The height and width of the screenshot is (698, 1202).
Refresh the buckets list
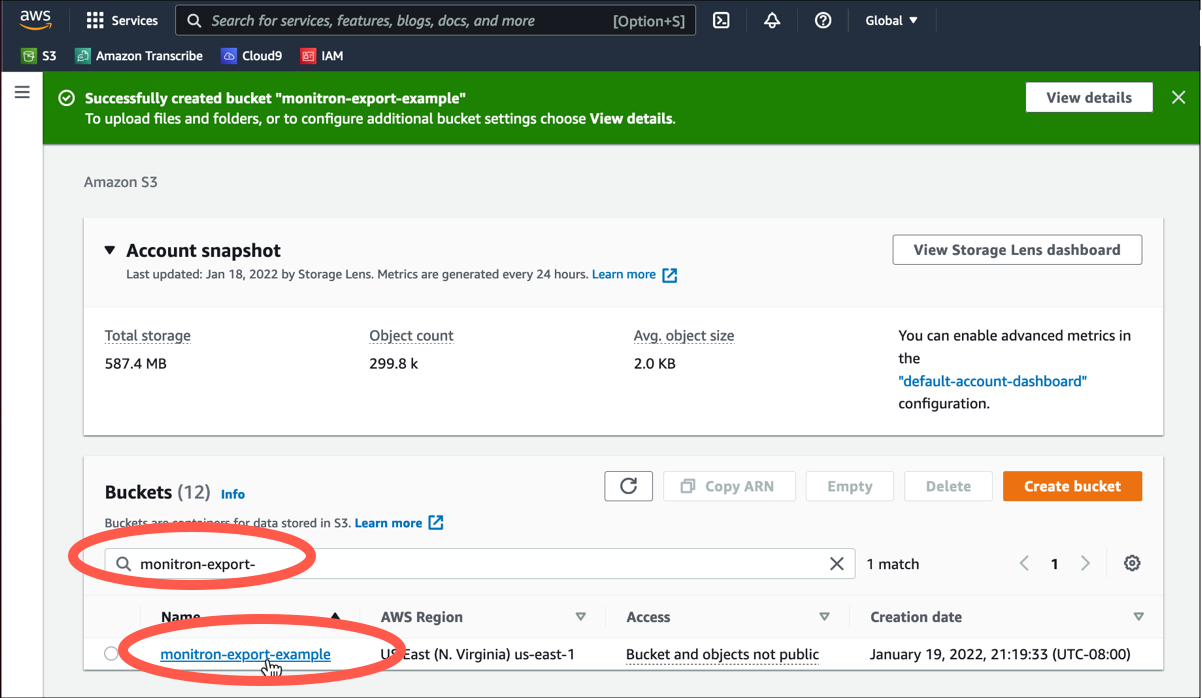[628, 486]
